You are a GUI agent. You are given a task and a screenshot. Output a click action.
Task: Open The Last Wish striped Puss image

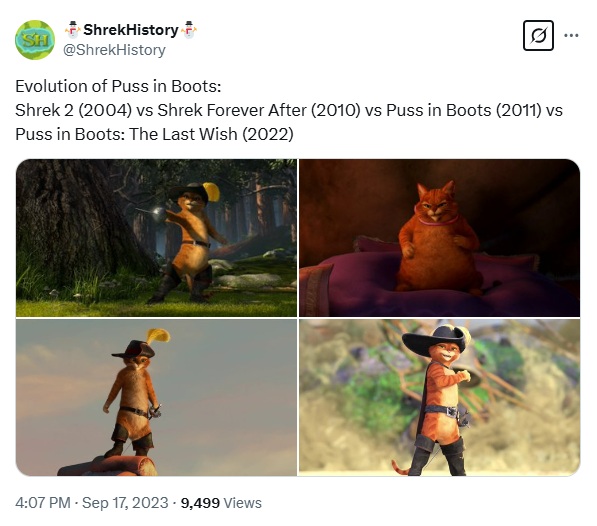tap(440, 397)
